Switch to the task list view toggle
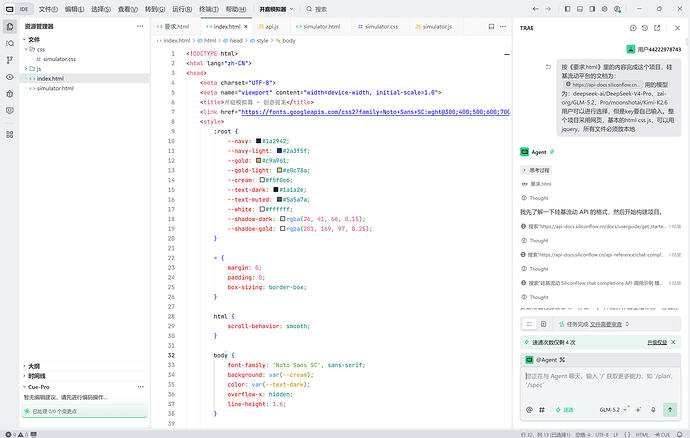690x438 pixels. point(529,324)
